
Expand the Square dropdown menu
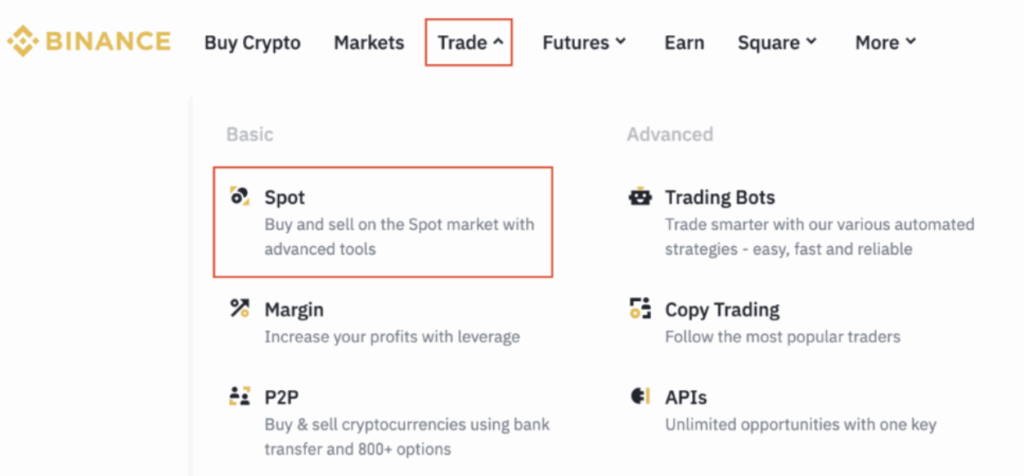(x=777, y=43)
